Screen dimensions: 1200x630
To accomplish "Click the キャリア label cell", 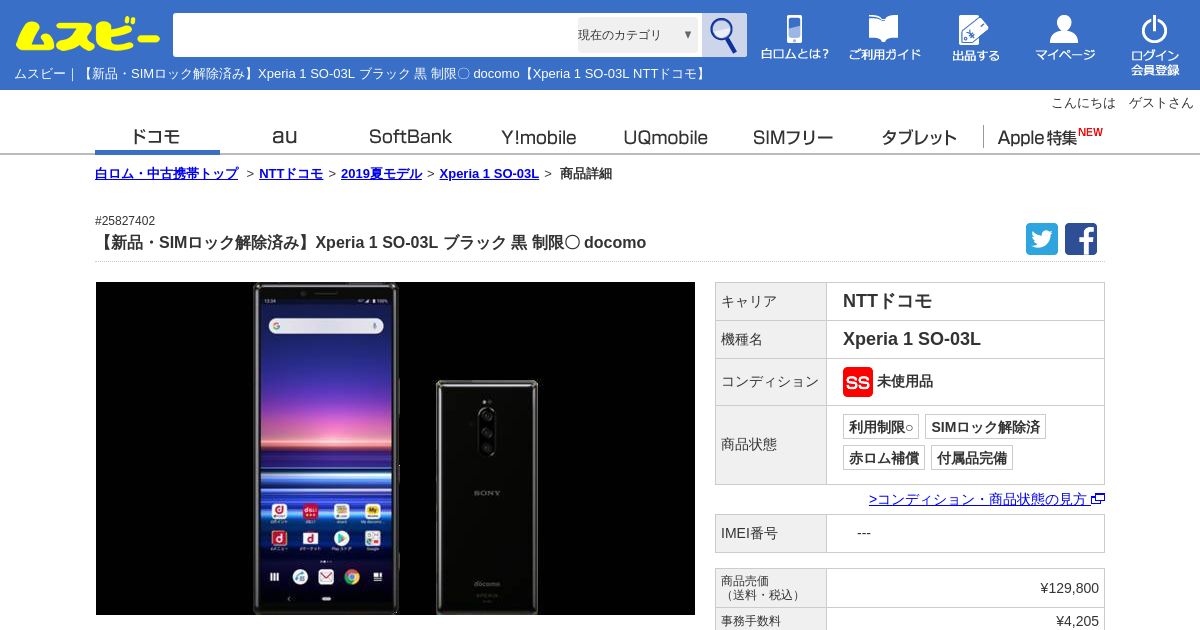I will click(x=771, y=301).
